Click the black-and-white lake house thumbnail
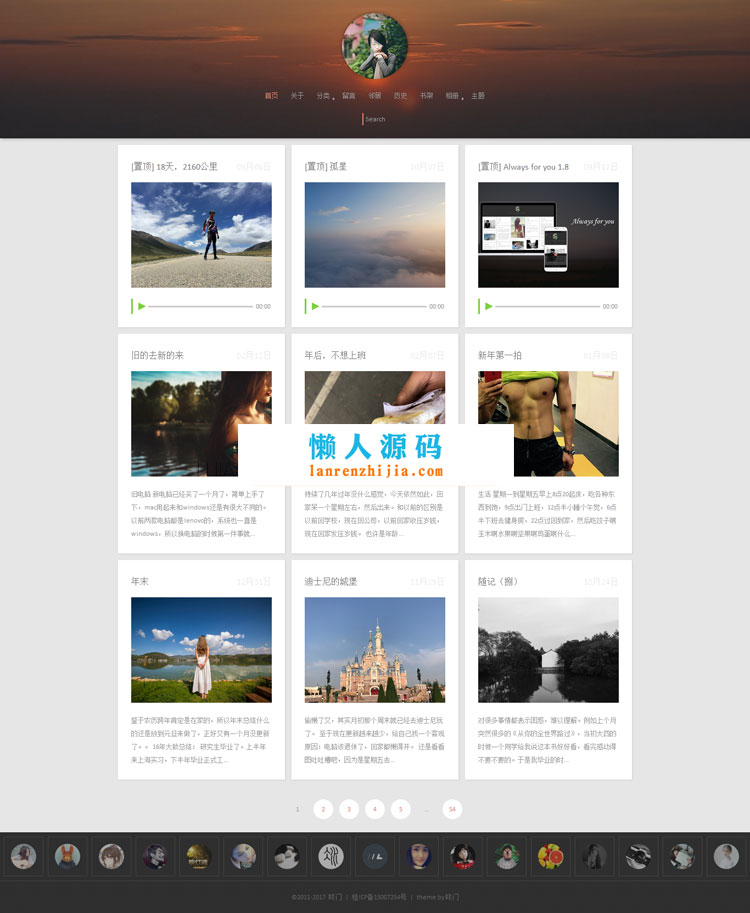Image resolution: width=750 pixels, height=913 pixels. [549, 650]
